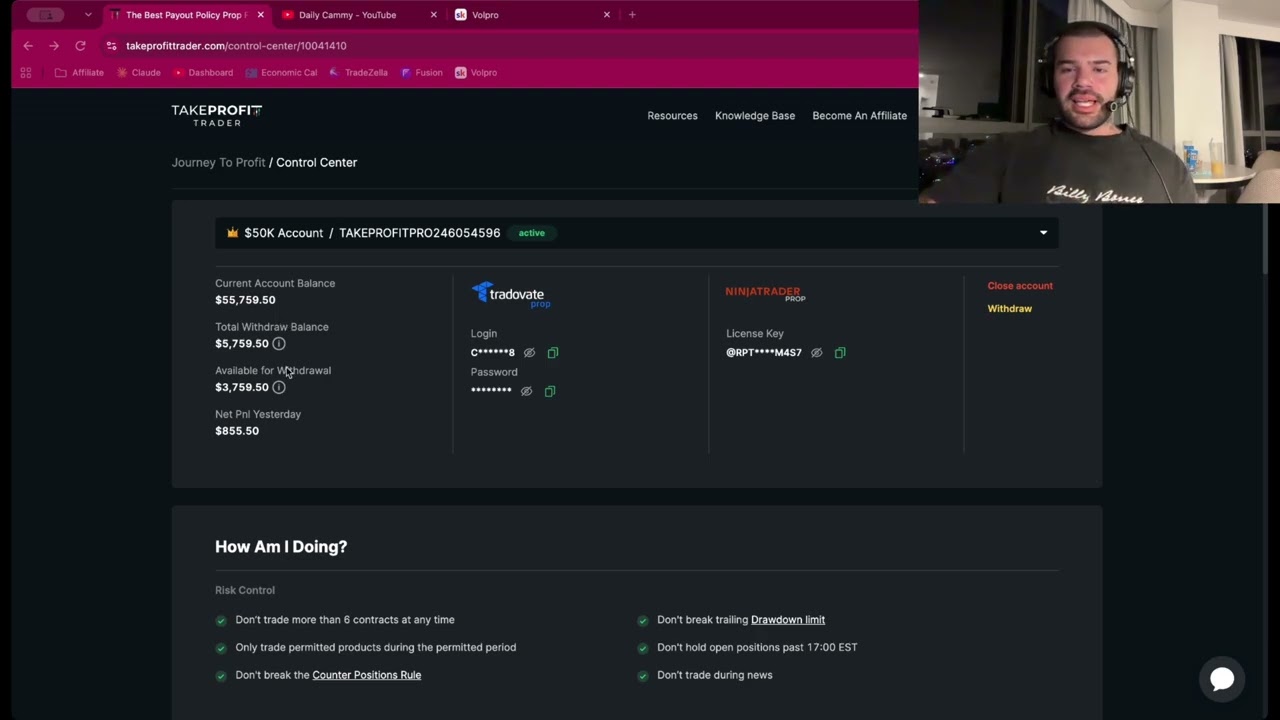This screenshot has width=1280, height=720.
Task: Click the $855.50 Net Pnl value
Action: click(237, 431)
